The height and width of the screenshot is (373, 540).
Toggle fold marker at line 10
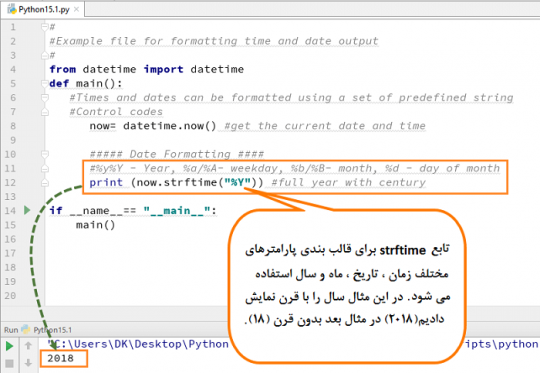[45, 154]
